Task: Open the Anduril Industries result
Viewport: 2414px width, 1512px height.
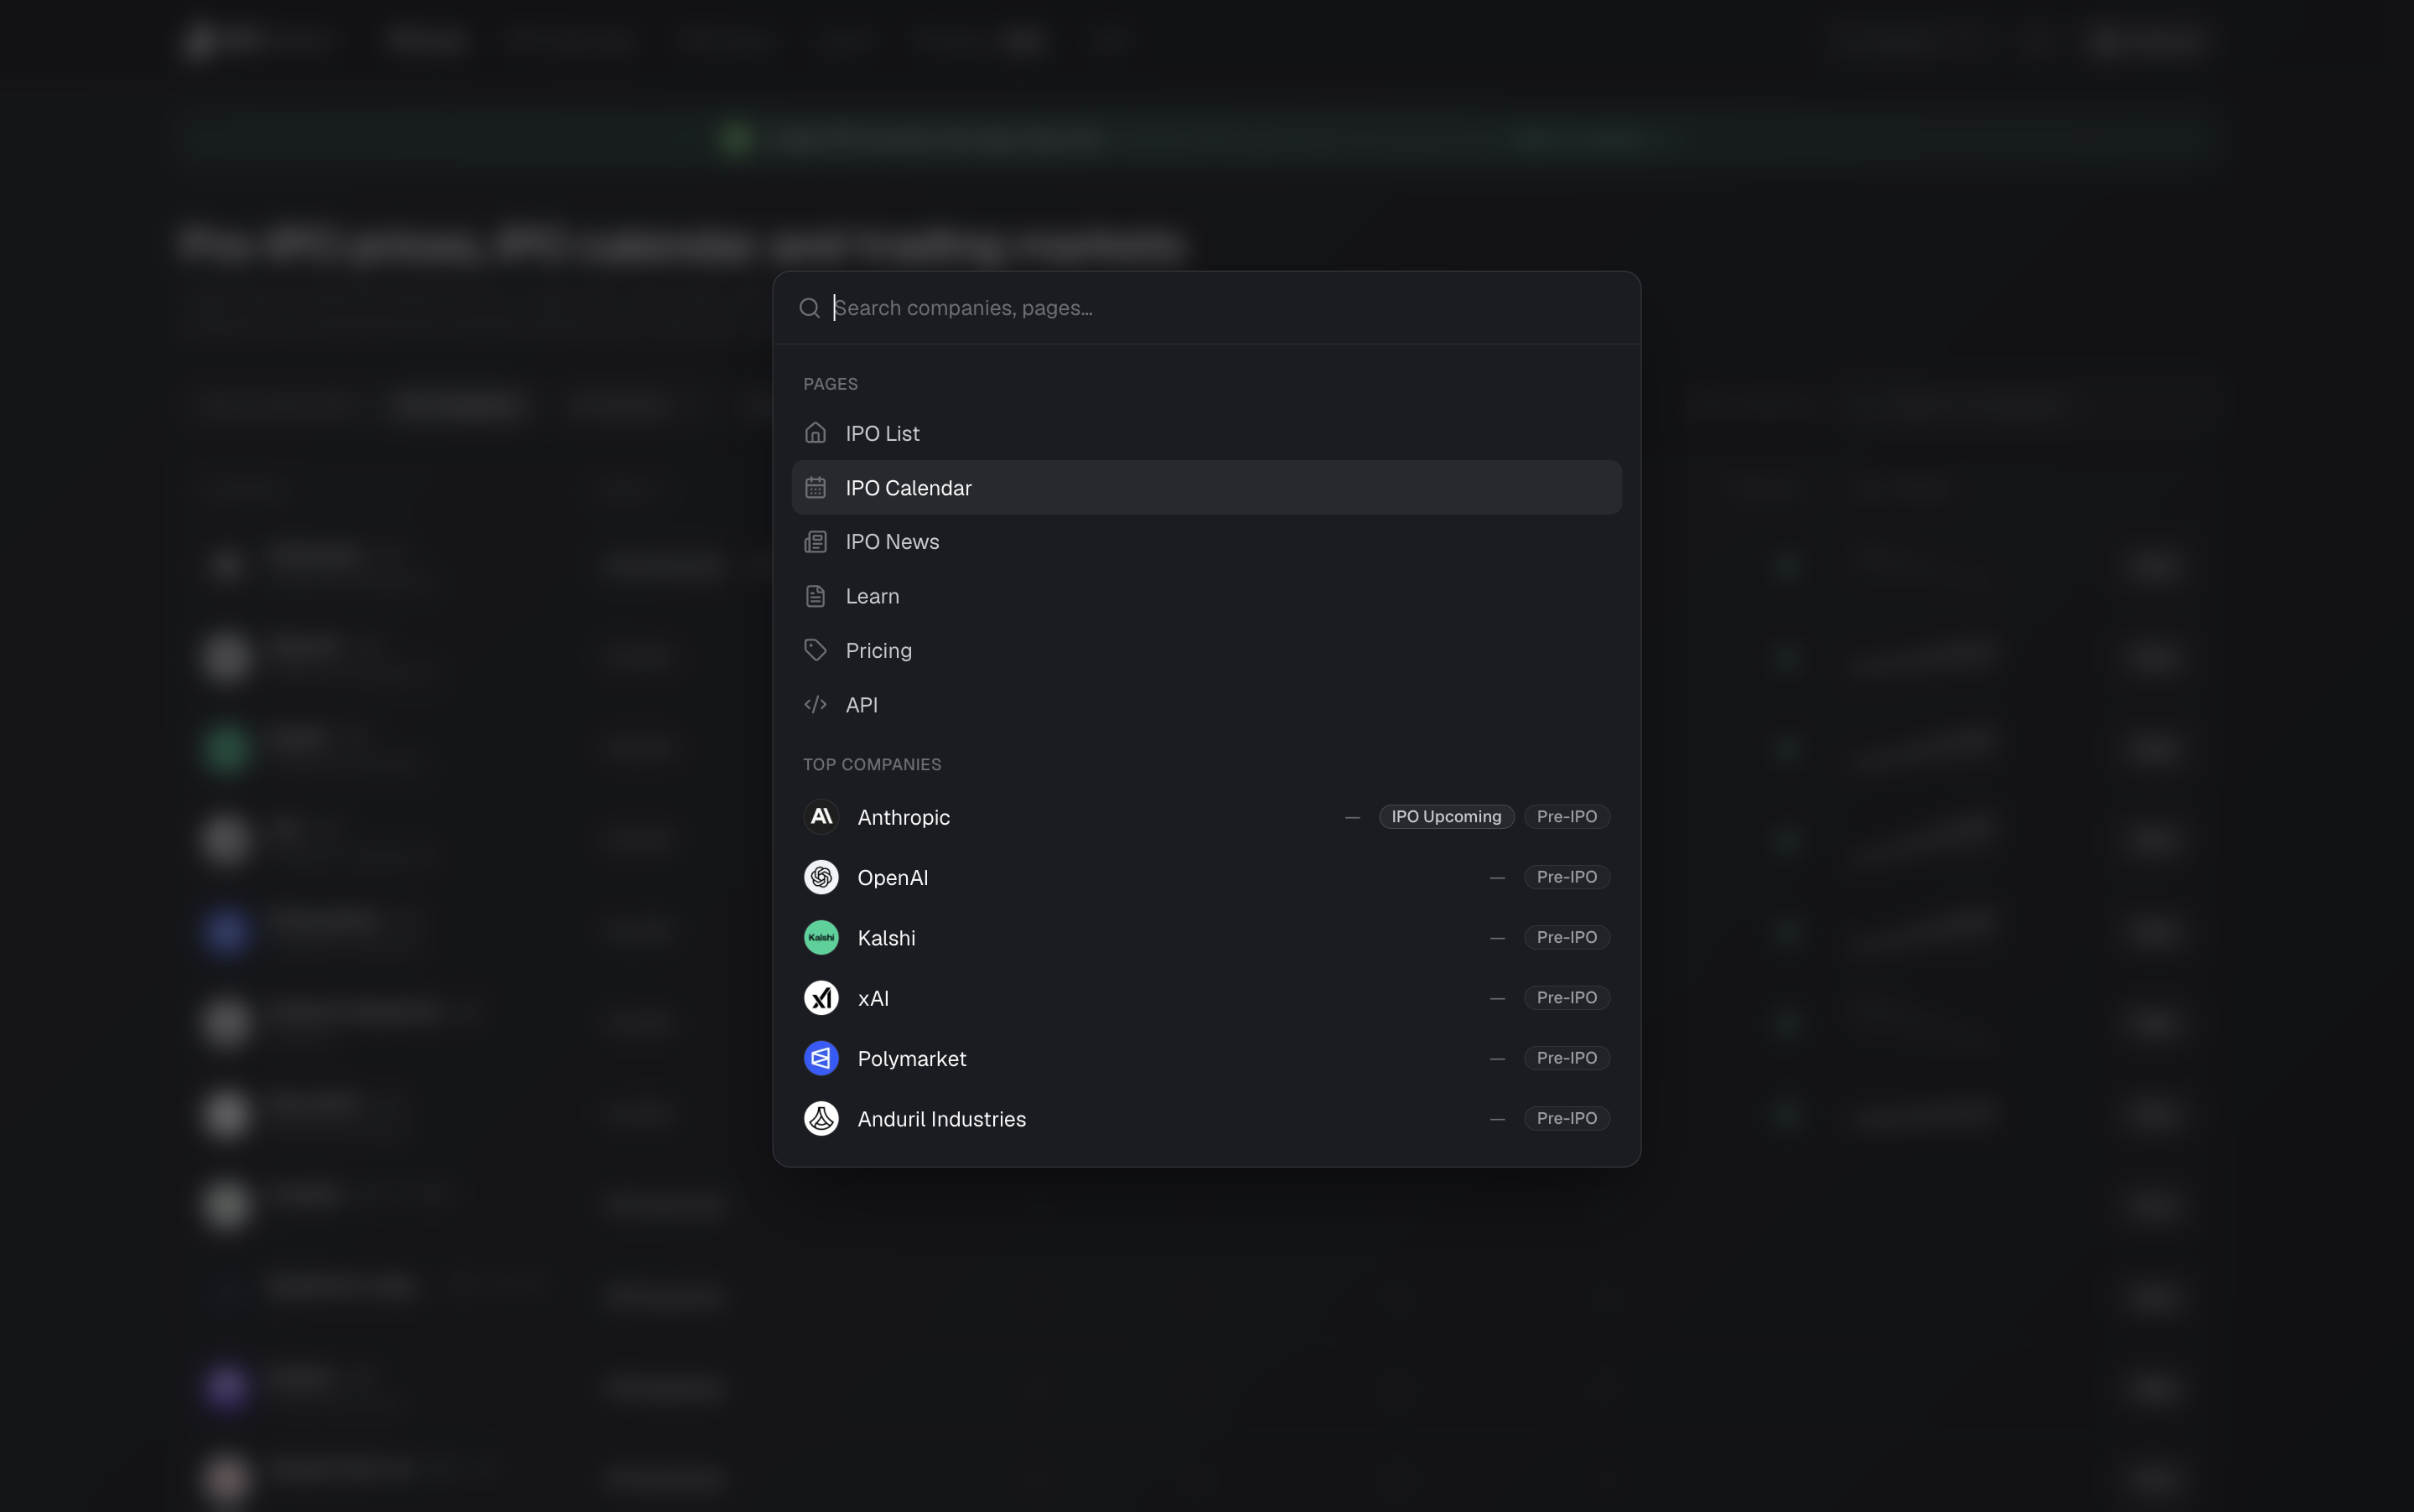Action: [x=1206, y=1119]
